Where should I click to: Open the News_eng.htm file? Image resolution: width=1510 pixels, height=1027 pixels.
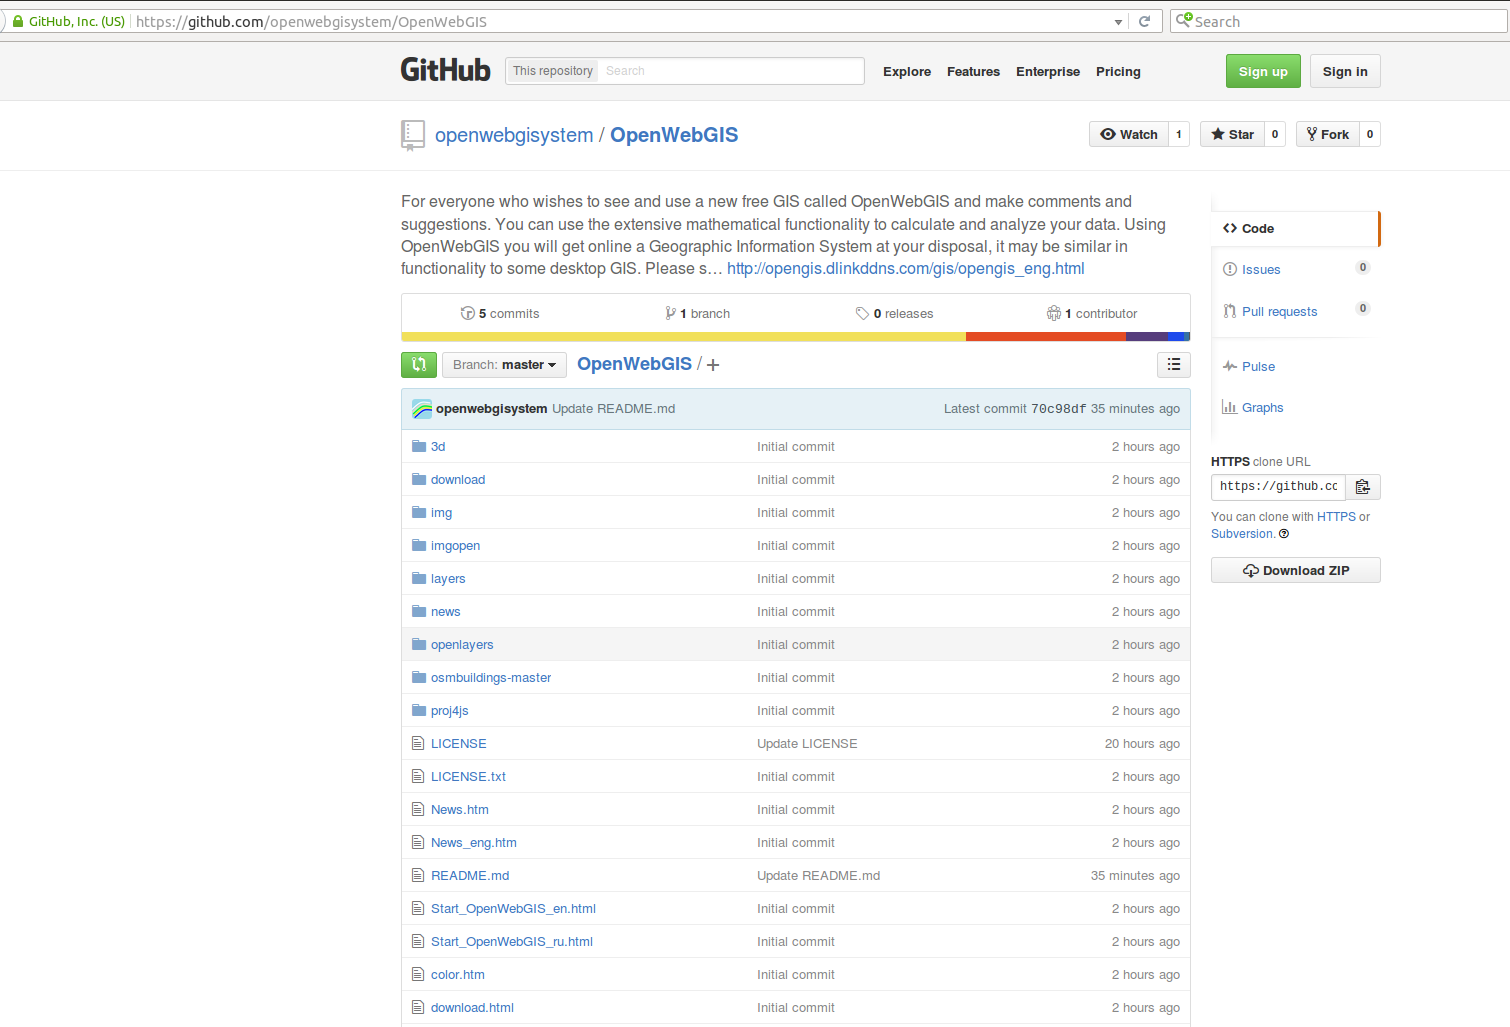click(474, 843)
